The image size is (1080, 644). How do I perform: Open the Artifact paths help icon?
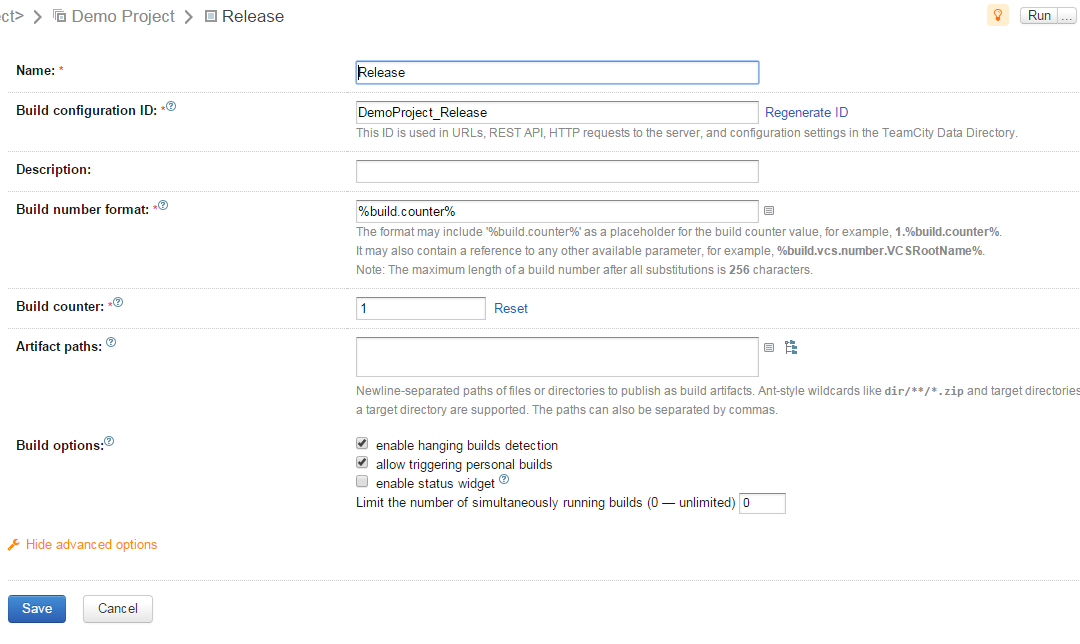(x=111, y=343)
